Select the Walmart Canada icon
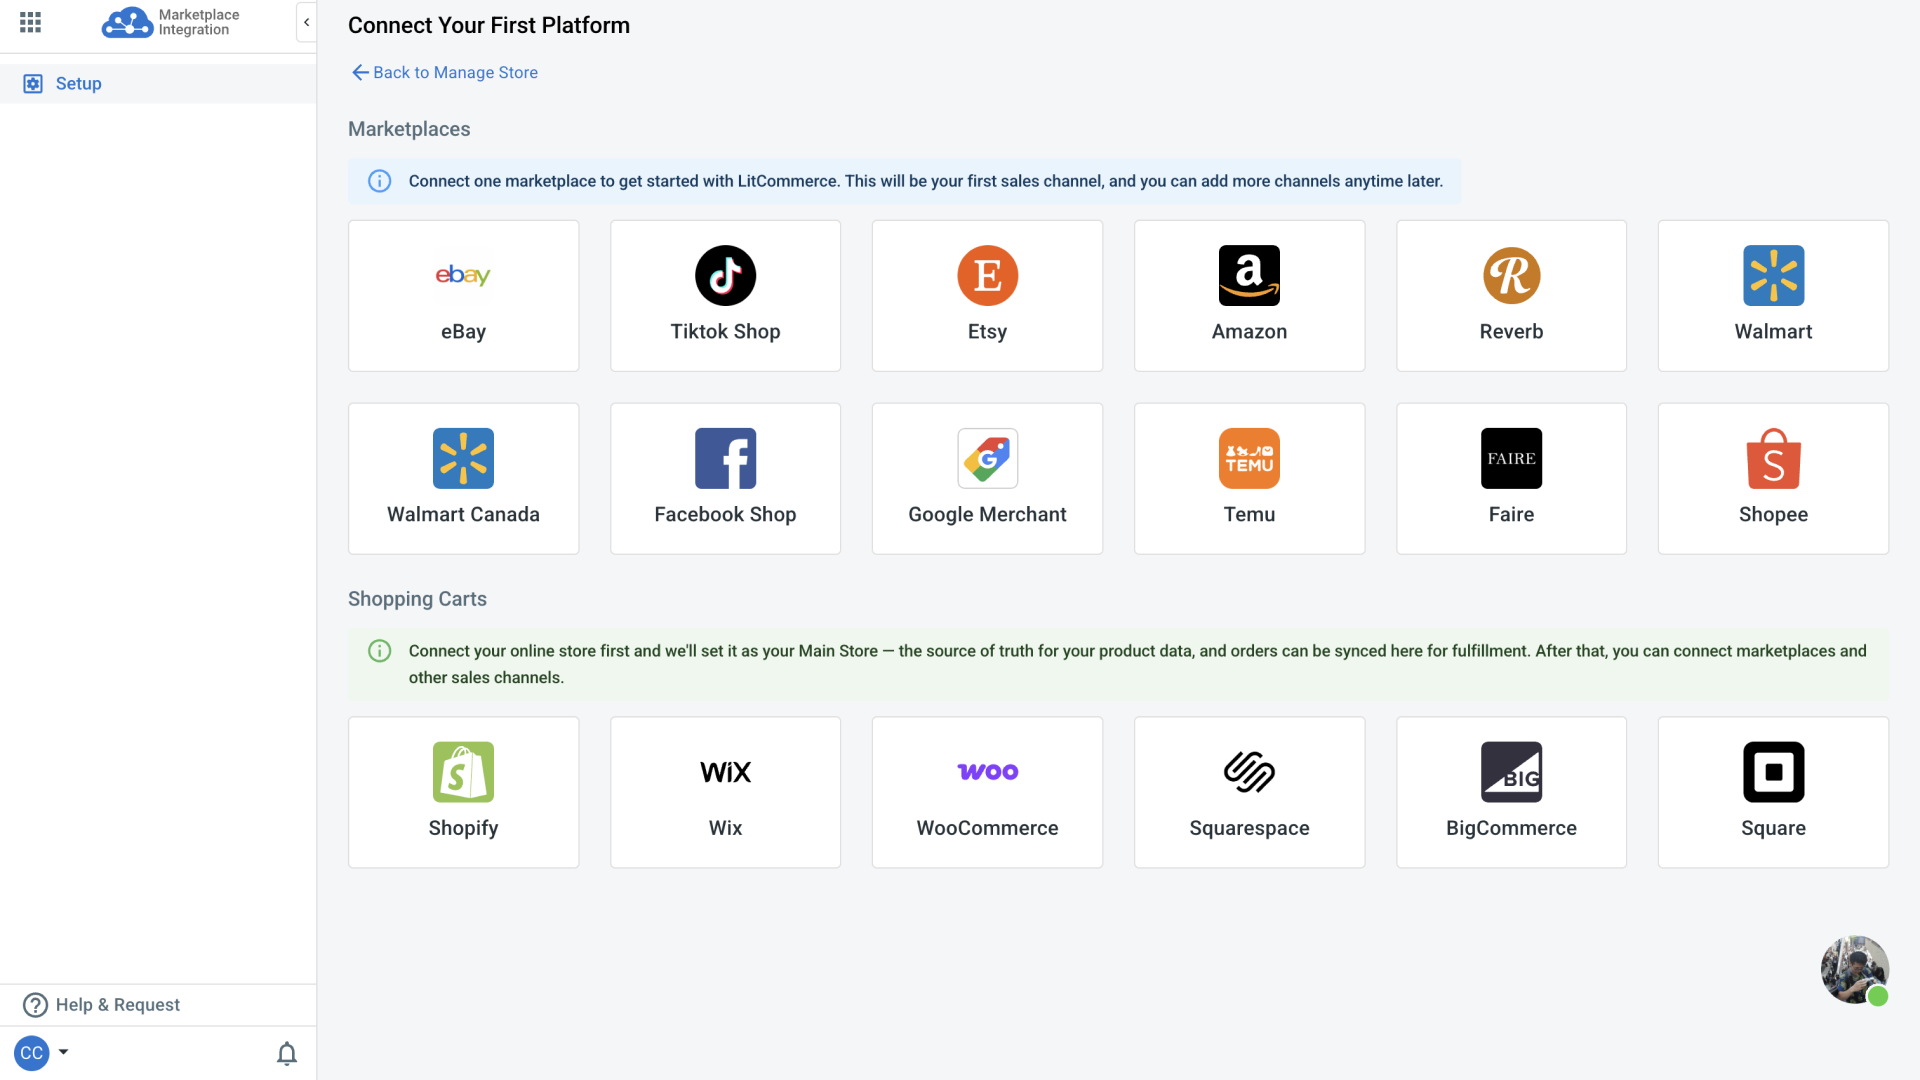The image size is (1920, 1080). tap(463, 458)
